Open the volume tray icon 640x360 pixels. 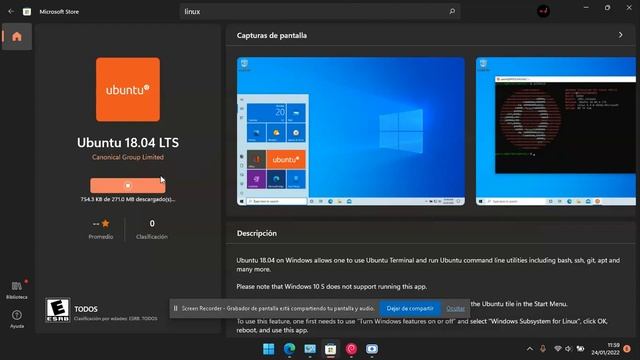click(x=569, y=349)
